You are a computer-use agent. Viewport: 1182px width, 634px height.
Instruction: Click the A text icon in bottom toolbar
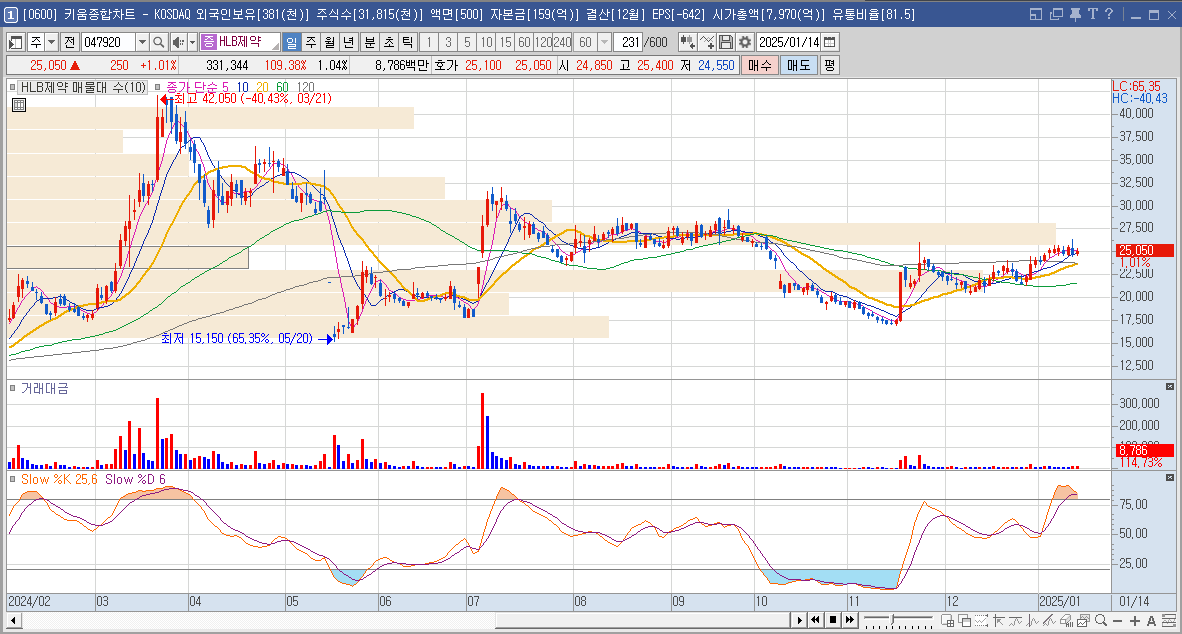[x=1151, y=621]
